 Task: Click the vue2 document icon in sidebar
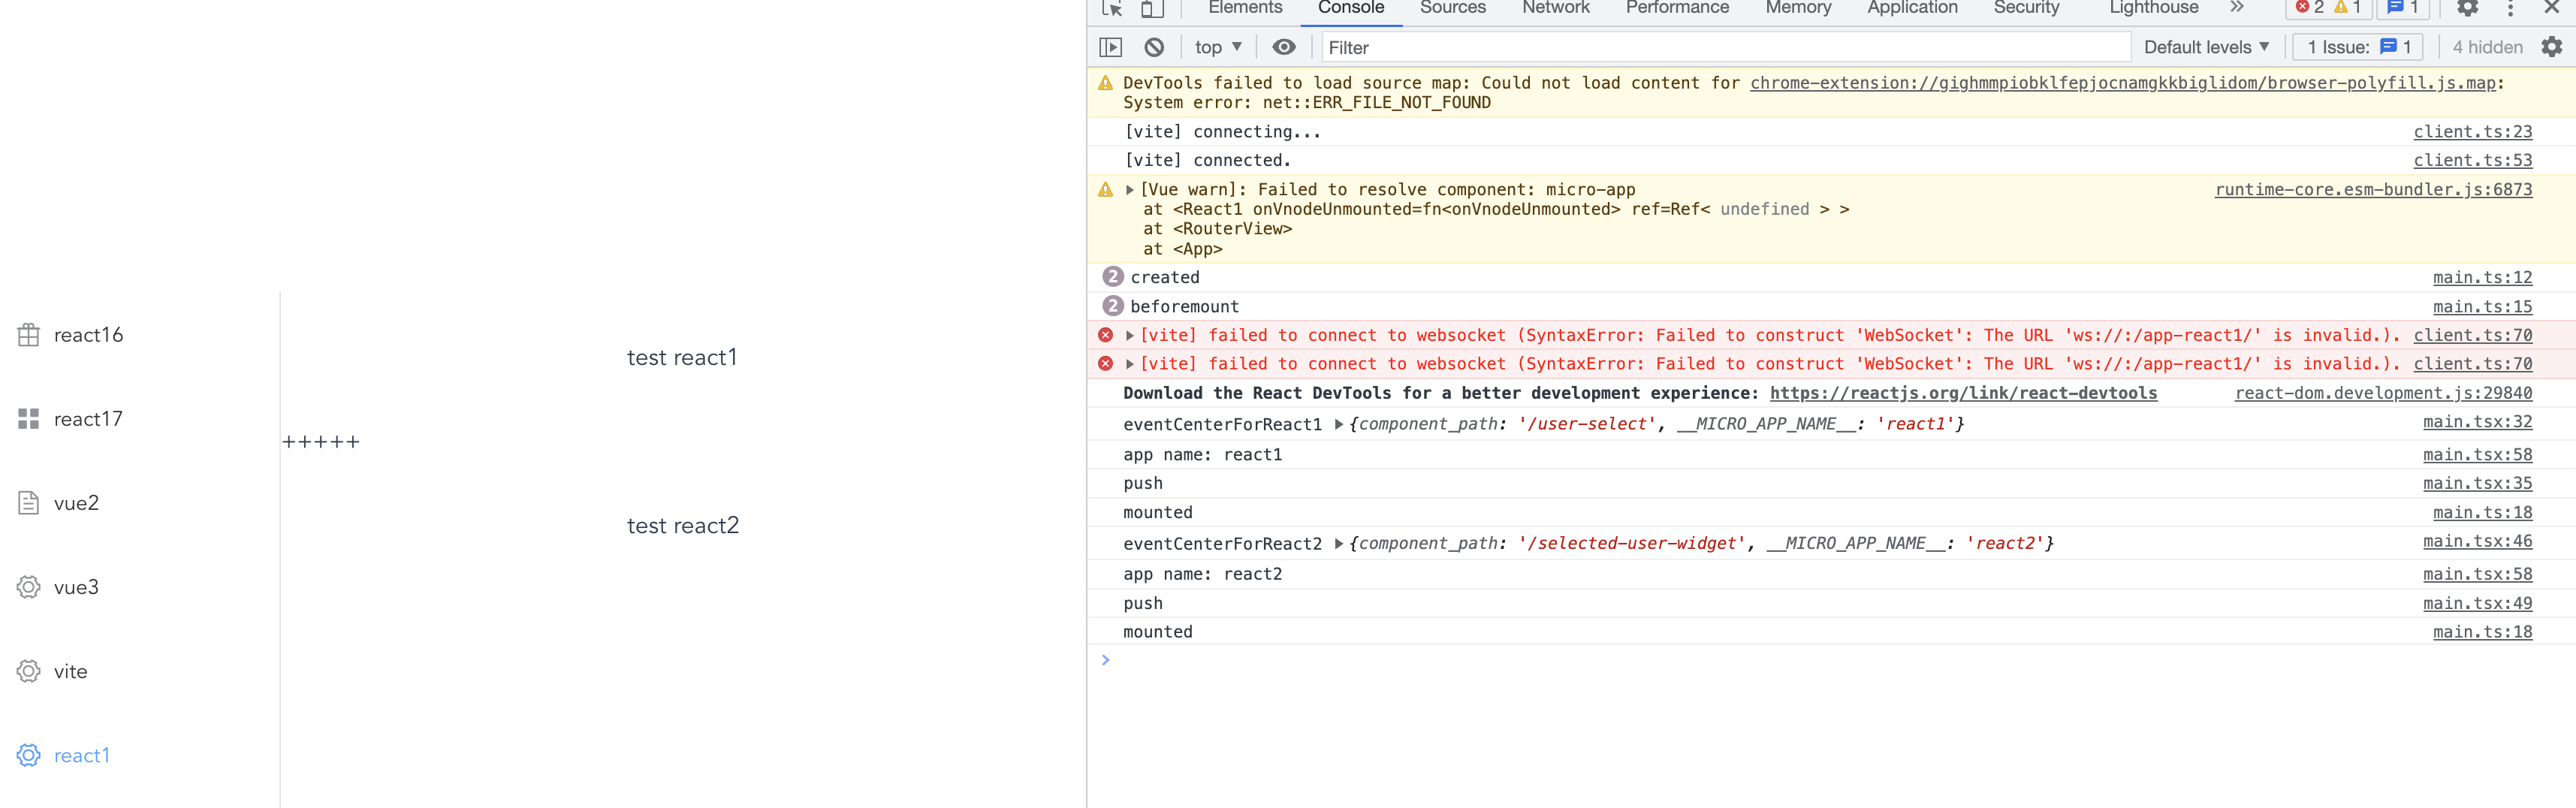[x=28, y=503]
